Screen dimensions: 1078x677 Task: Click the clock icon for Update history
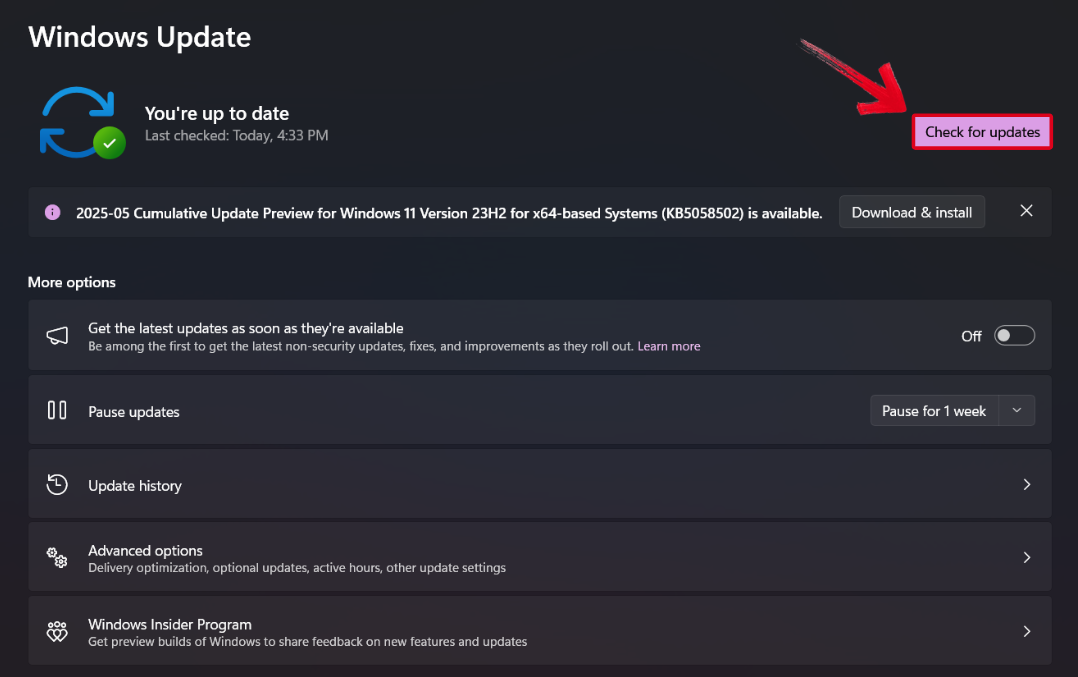[57, 485]
